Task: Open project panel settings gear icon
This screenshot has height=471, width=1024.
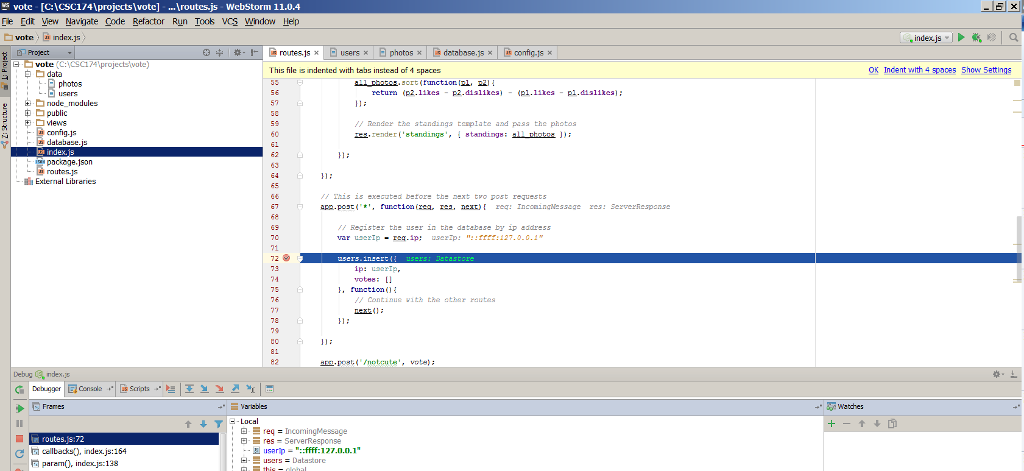Action: click(237, 52)
